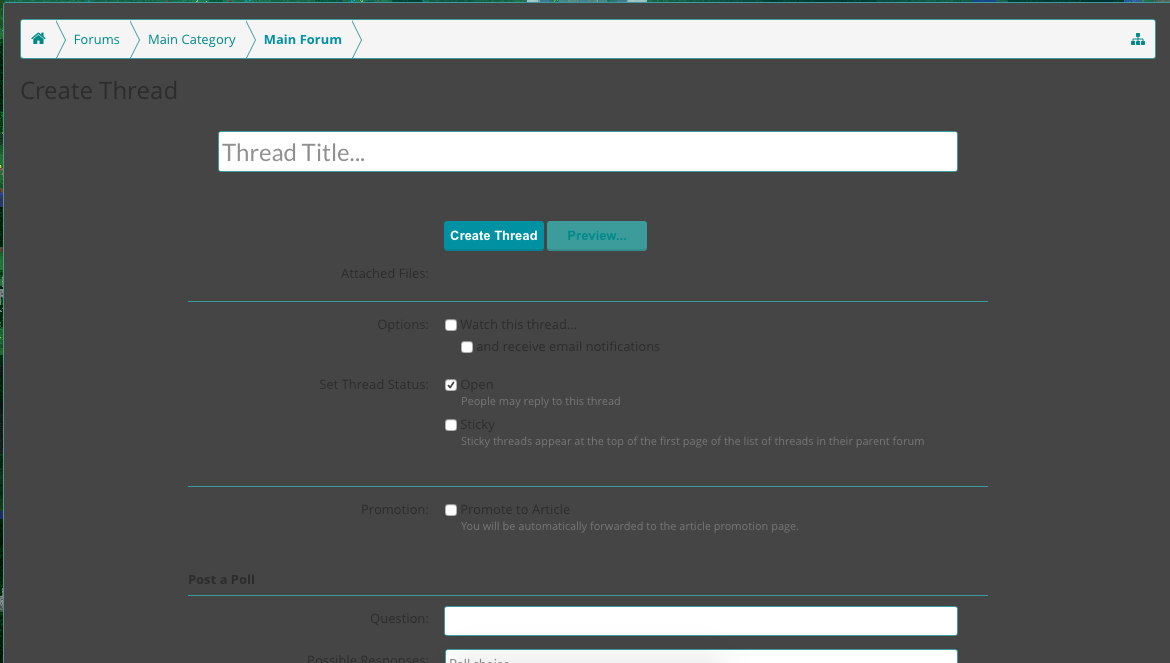The width and height of the screenshot is (1170, 663).
Task: Click the 'Attached Files:' label
Action: coord(384,274)
